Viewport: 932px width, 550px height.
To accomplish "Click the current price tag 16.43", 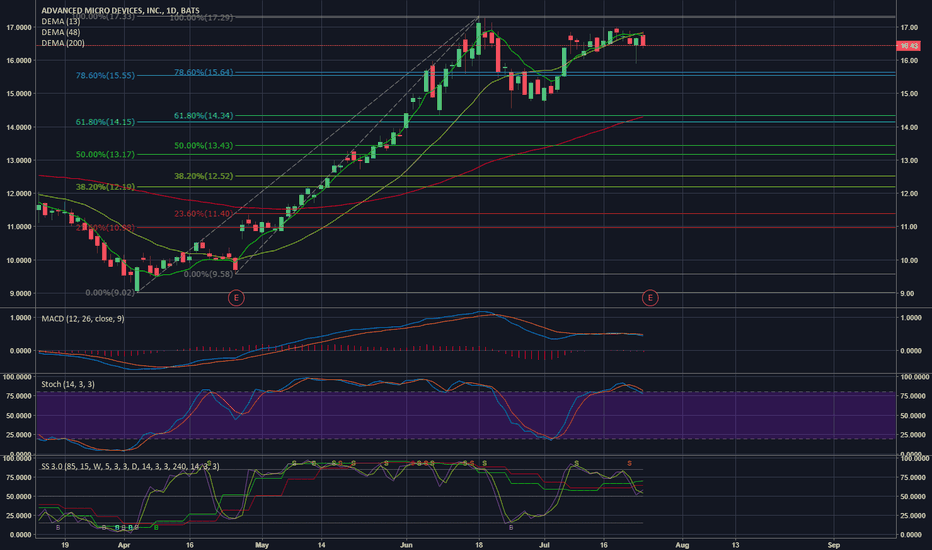I will pyautogui.click(x=908, y=46).
